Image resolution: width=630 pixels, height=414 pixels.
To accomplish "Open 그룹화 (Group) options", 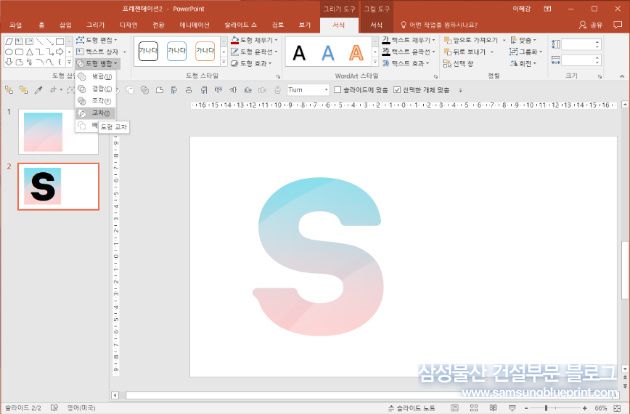I will 526,52.
